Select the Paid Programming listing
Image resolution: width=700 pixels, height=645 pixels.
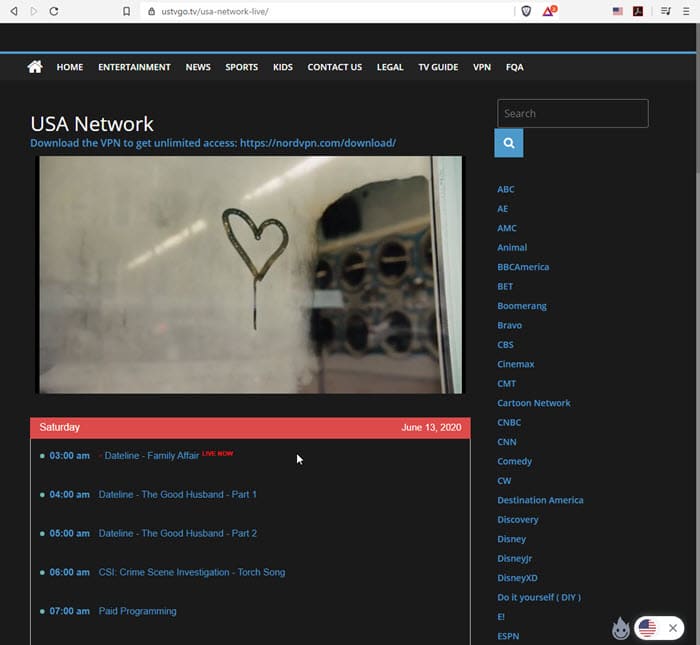click(x=138, y=611)
